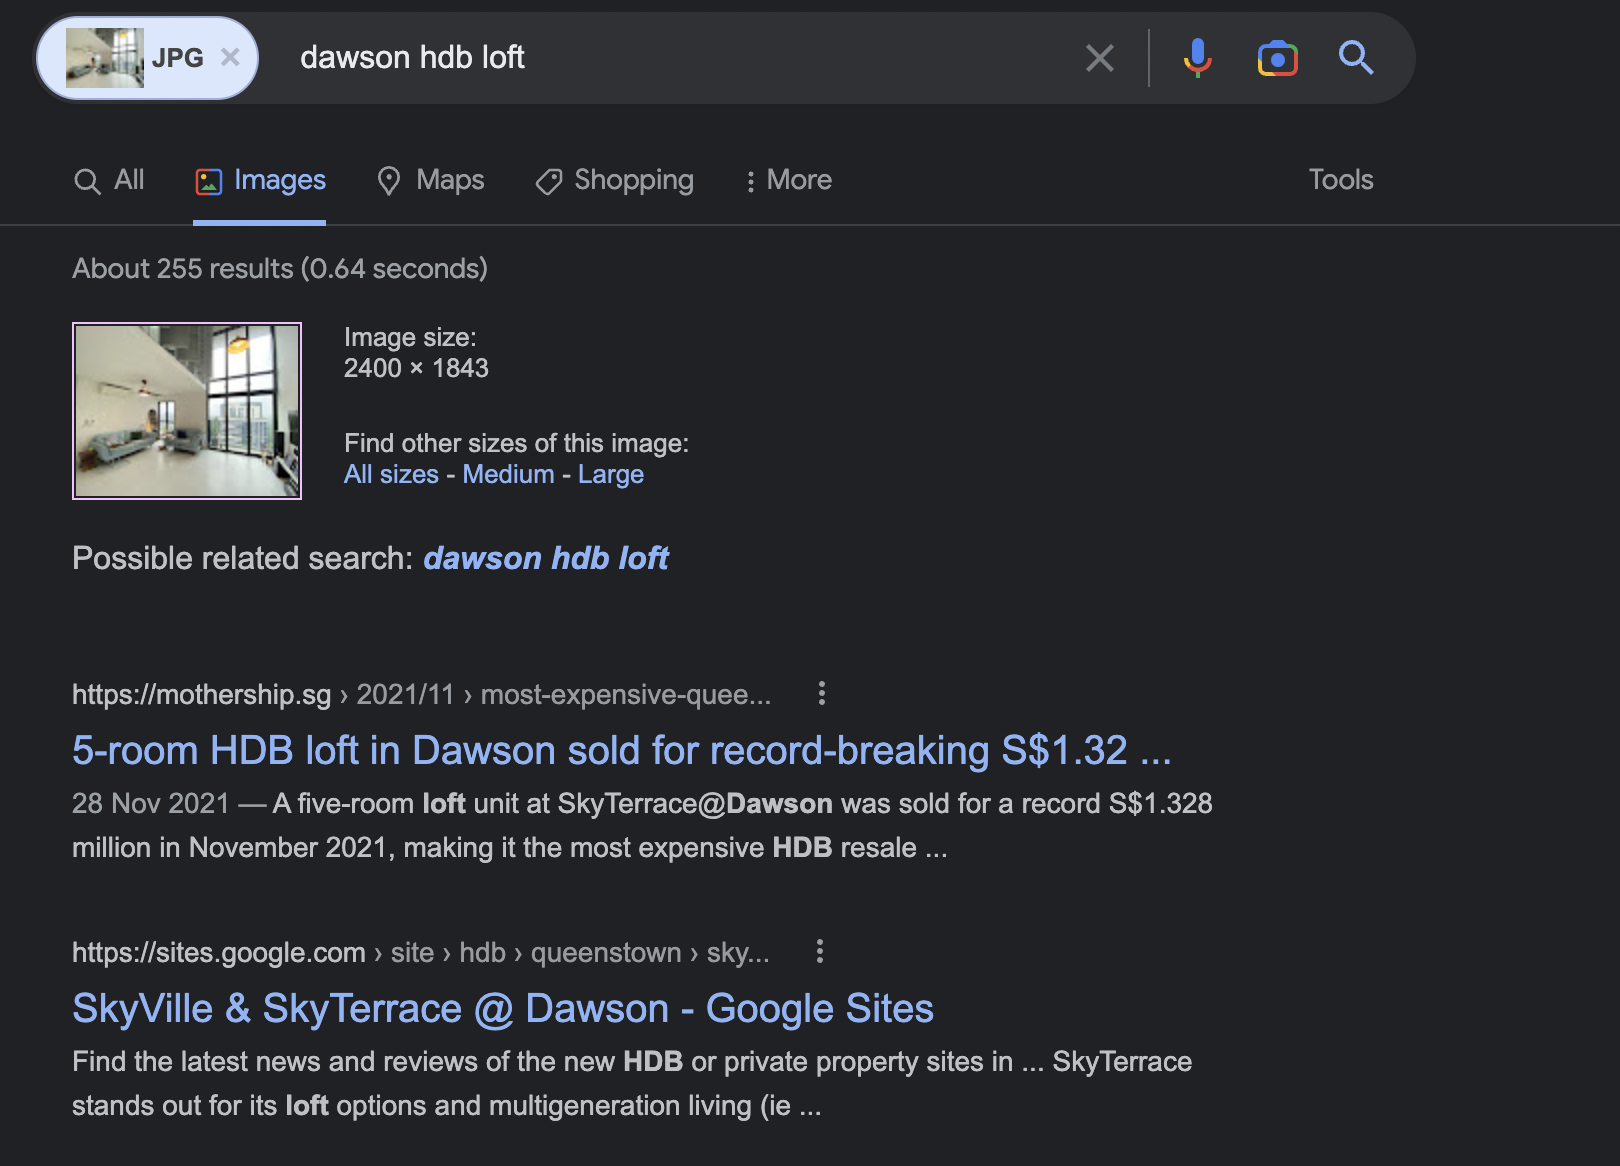
Task: Remove the JPG image chip from search
Action: (230, 57)
